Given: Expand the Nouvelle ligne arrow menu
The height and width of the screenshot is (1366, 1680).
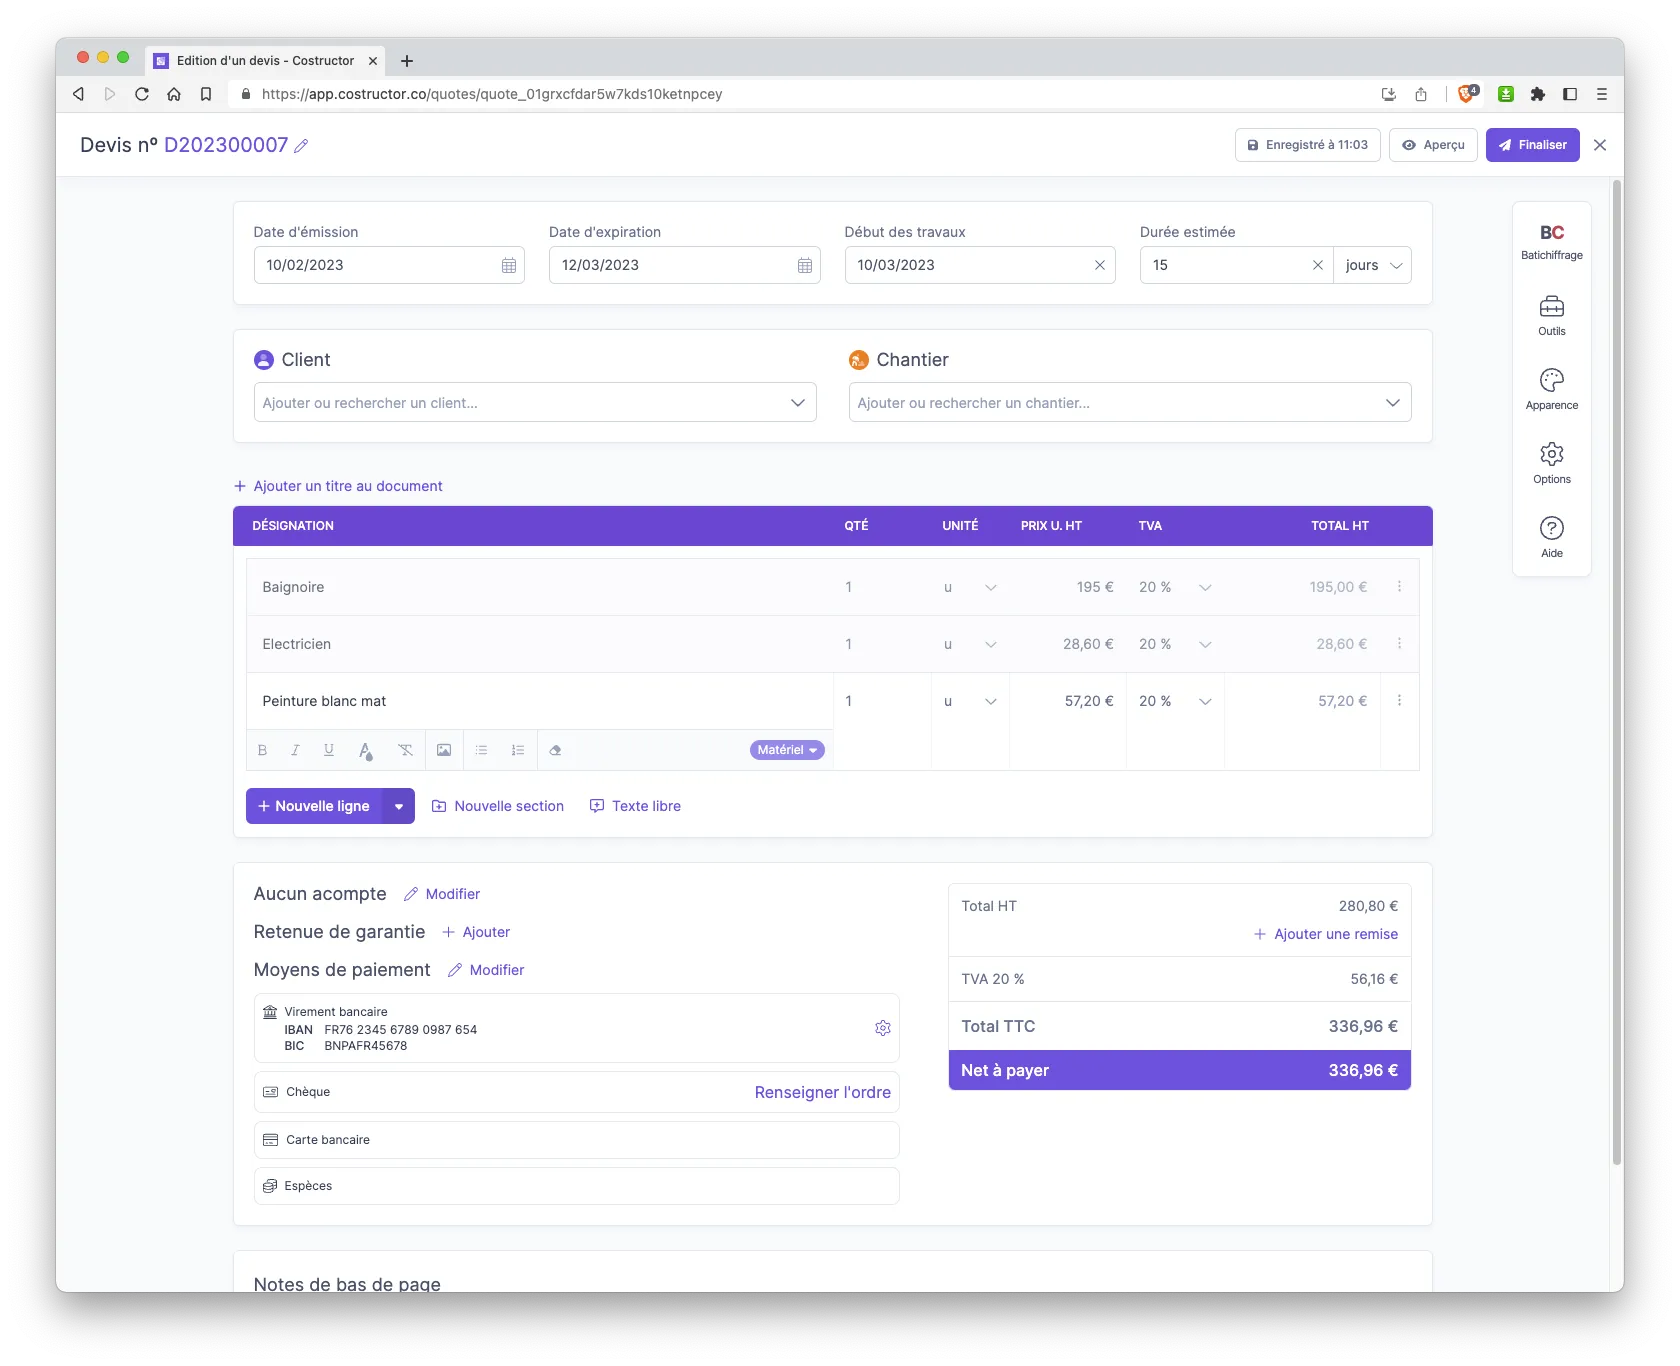Looking at the screenshot, I should 398,806.
